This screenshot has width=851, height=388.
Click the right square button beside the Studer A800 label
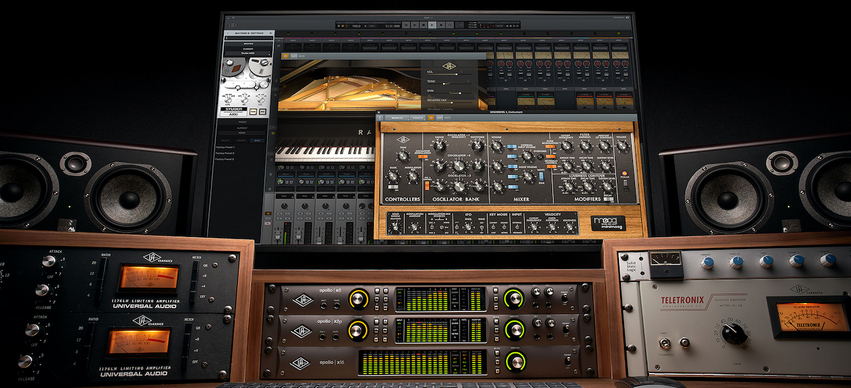(263, 111)
